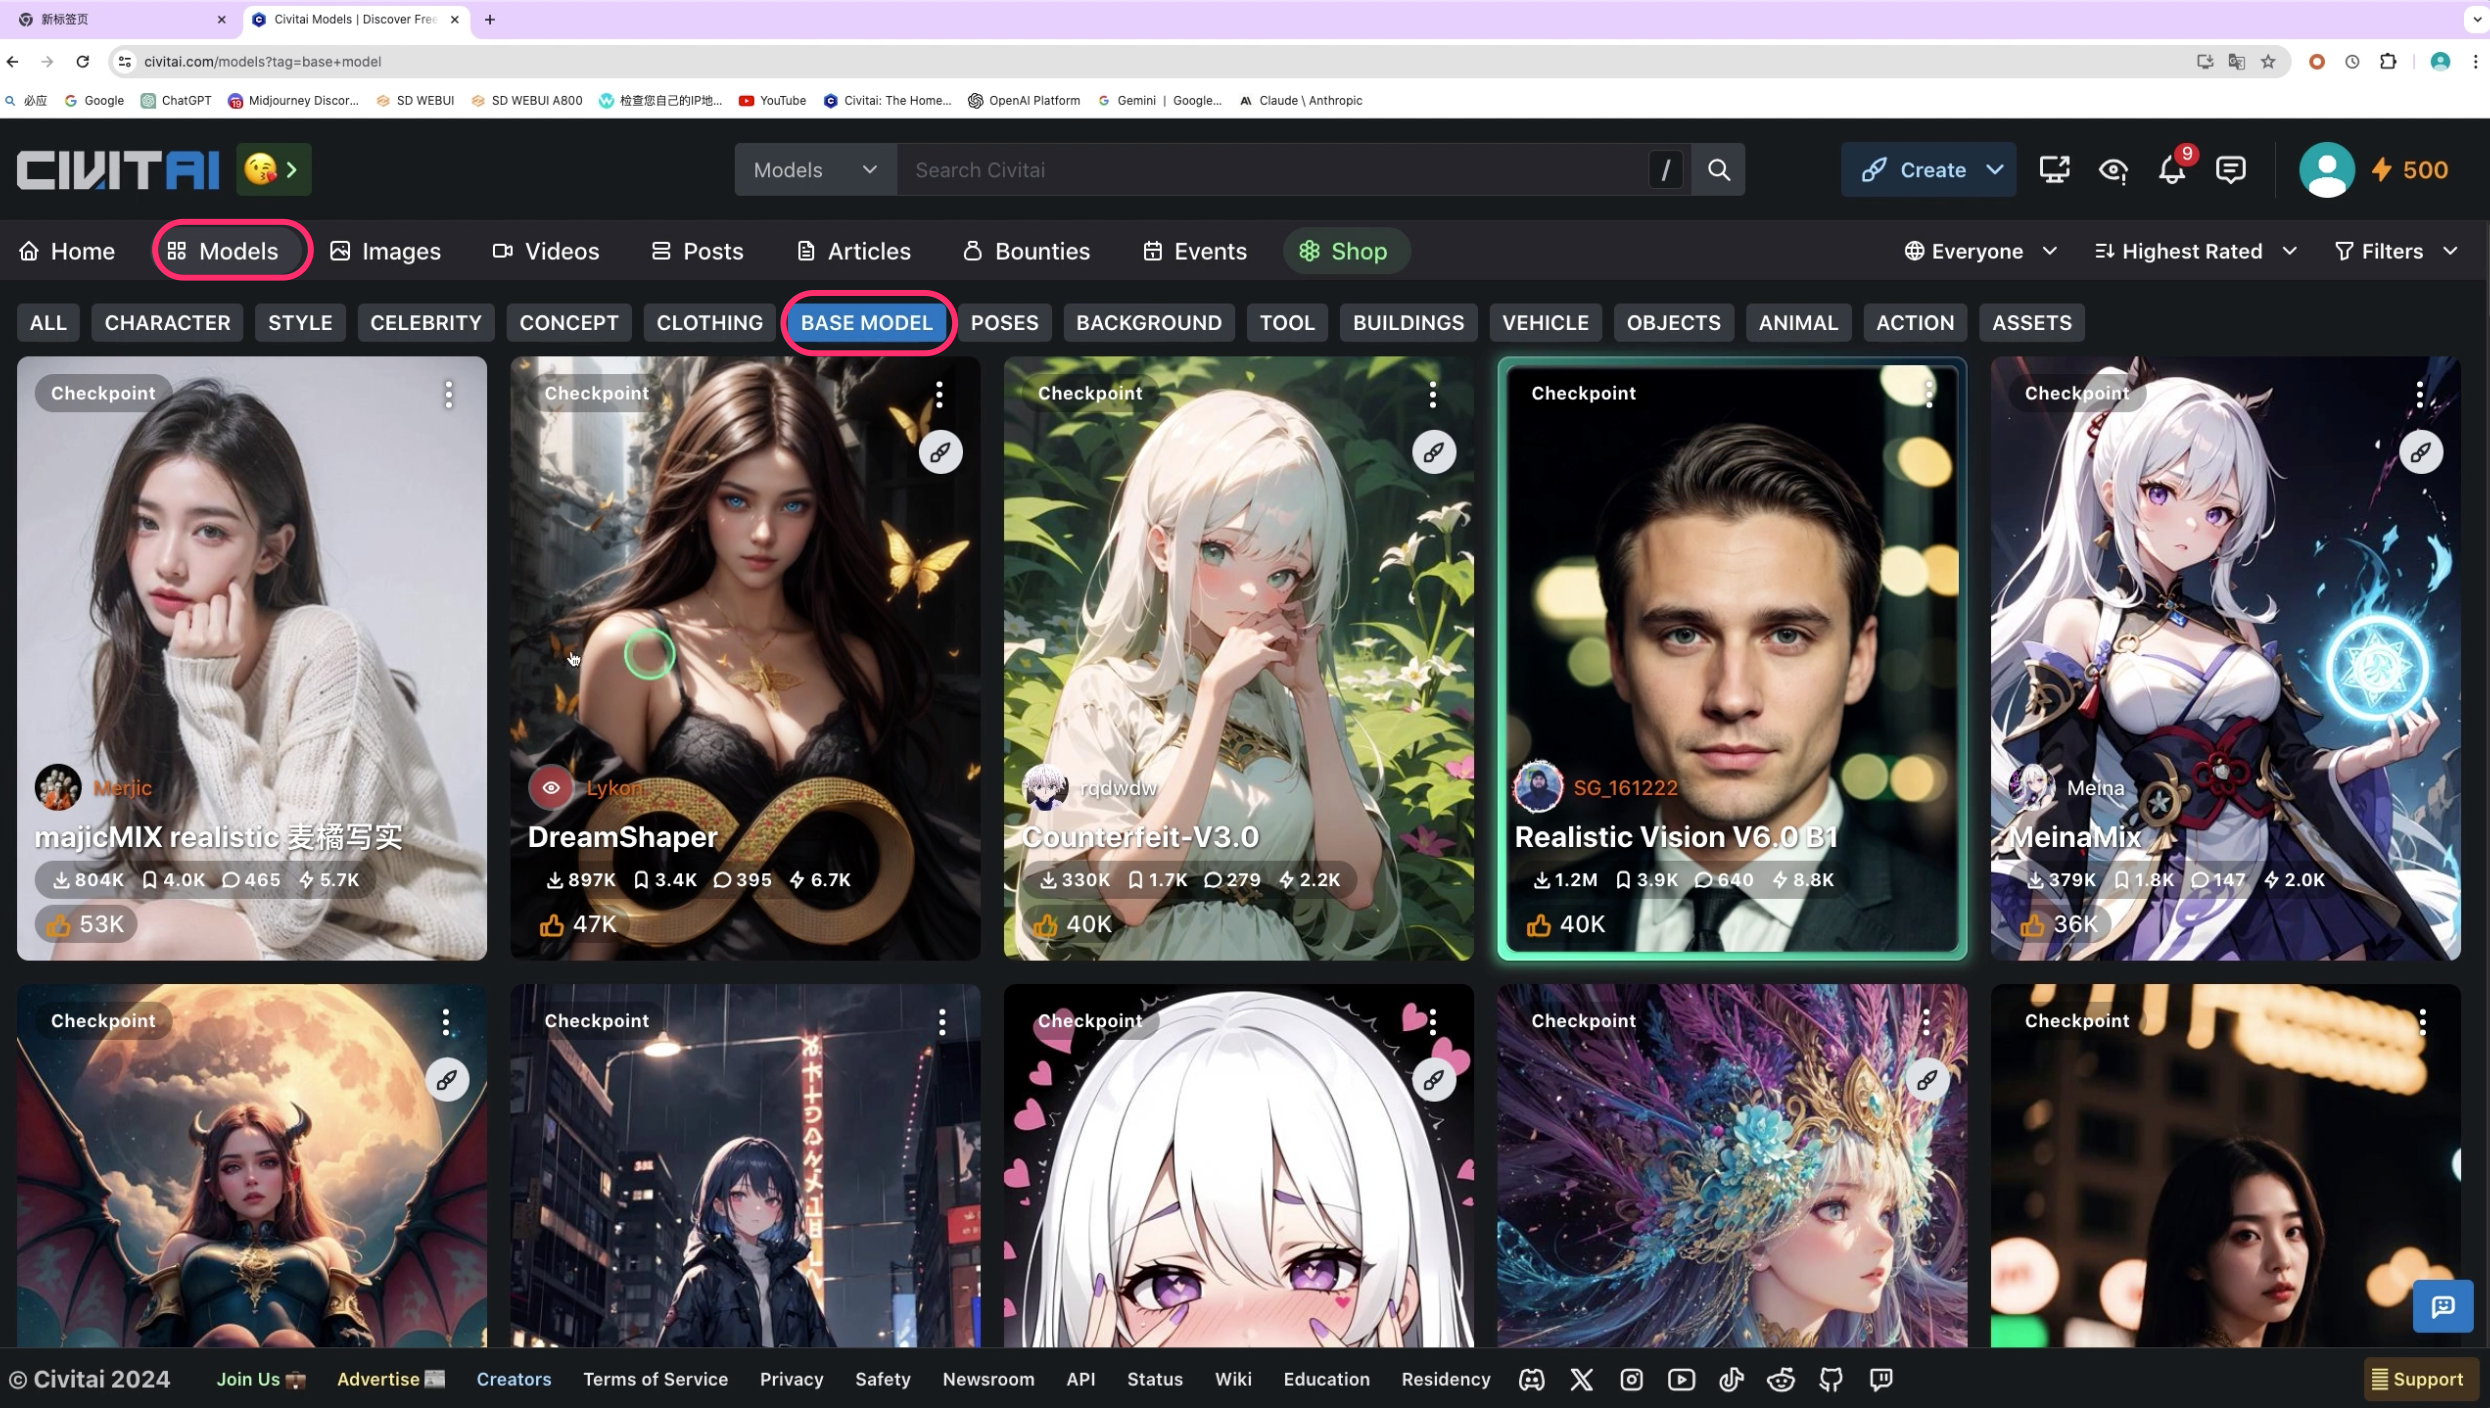Image resolution: width=2490 pixels, height=1408 pixels.
Task: Open the Twitch footer icon
Action: pos(1881,1380)
